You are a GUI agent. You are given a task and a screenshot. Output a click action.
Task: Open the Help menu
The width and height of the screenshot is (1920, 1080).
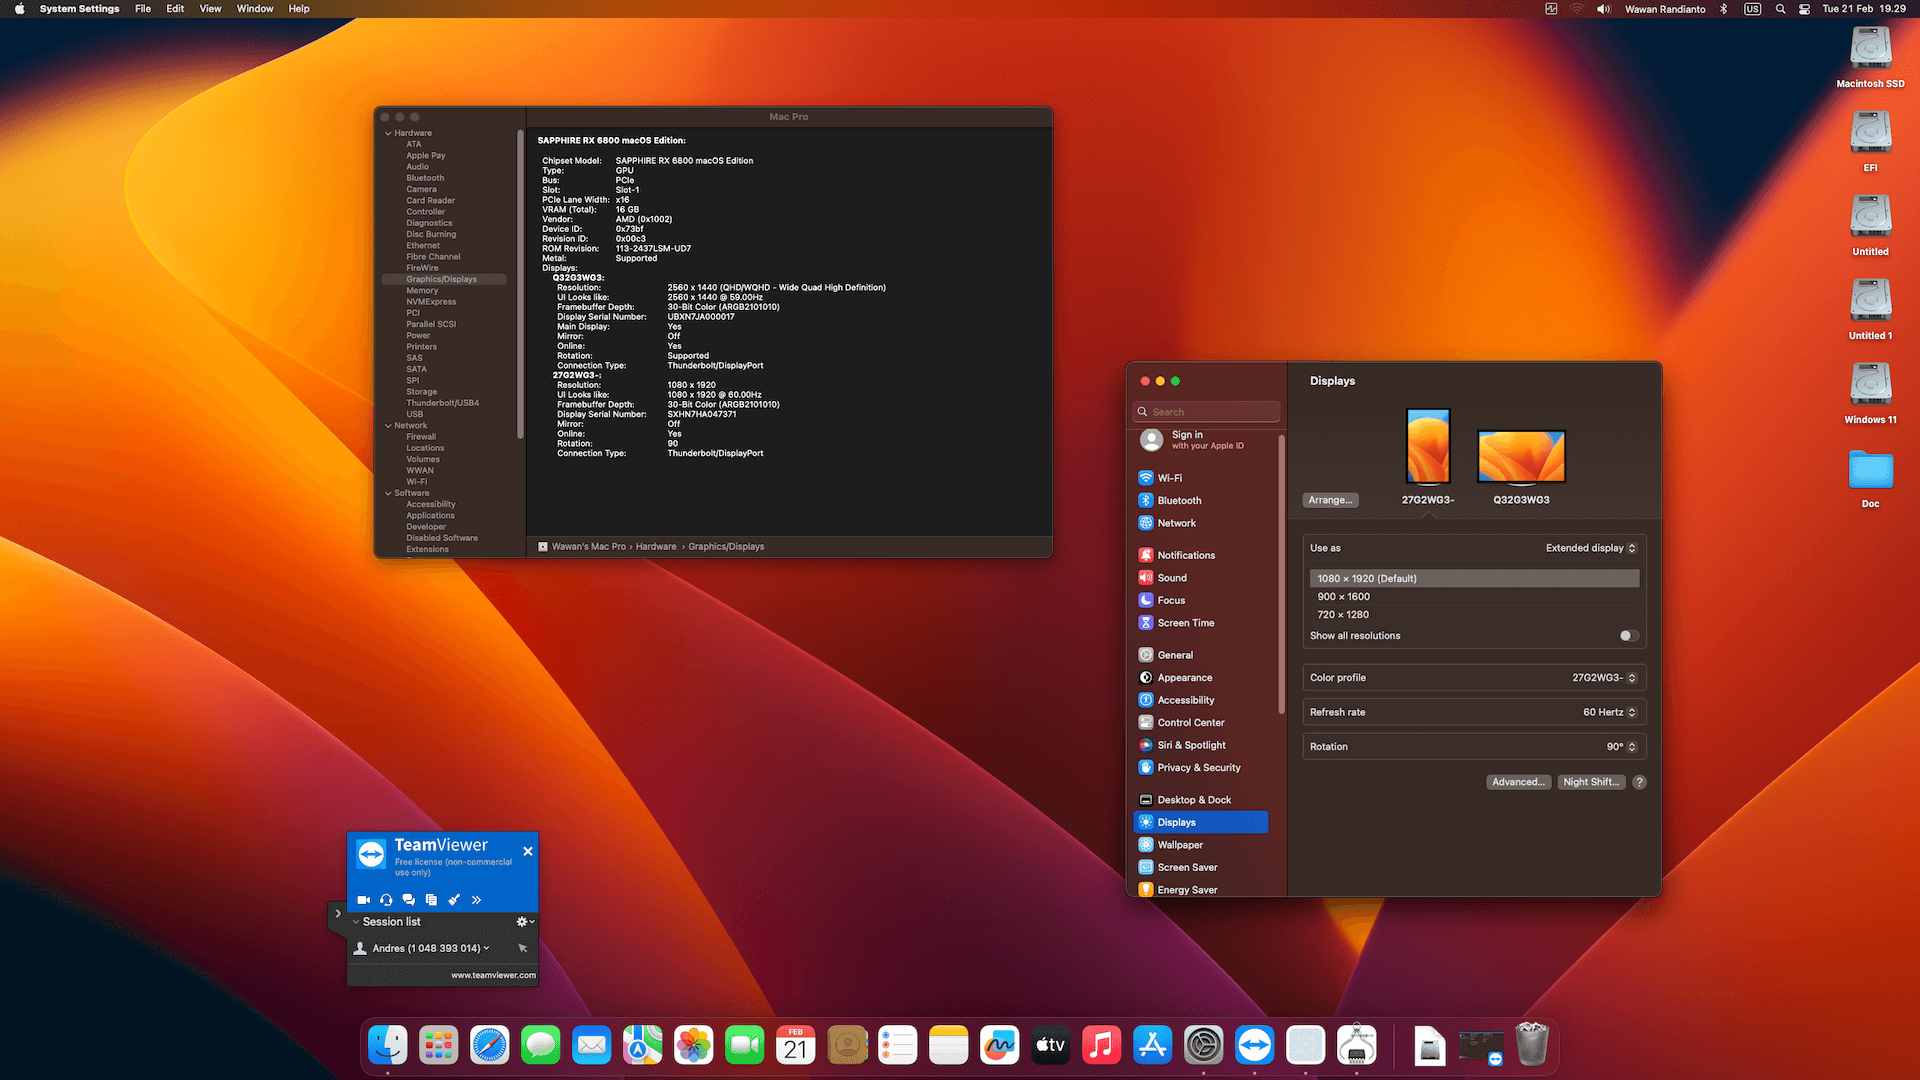coord(299,9)
